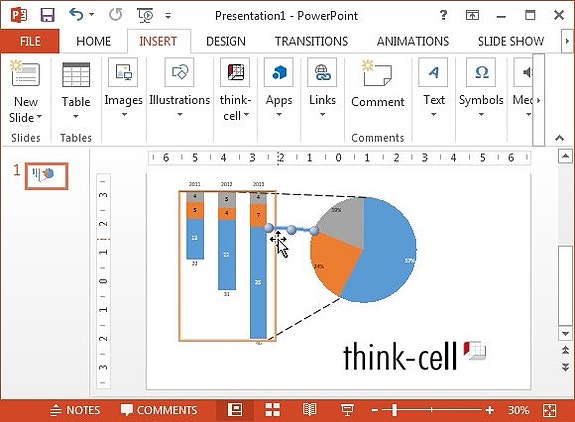Expand the Images dropdown
The width and height of the screenshot is (575, 422).
tap(124, 115)
